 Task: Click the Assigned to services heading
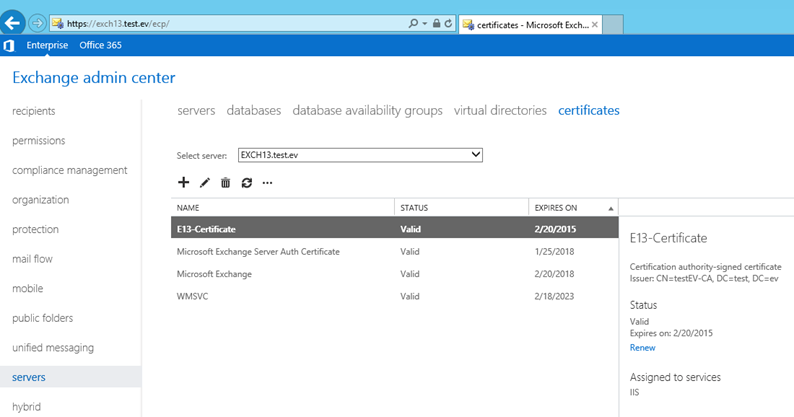(675, 377)
